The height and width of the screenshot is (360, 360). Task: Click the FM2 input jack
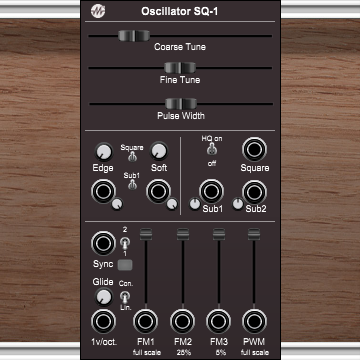182,321
